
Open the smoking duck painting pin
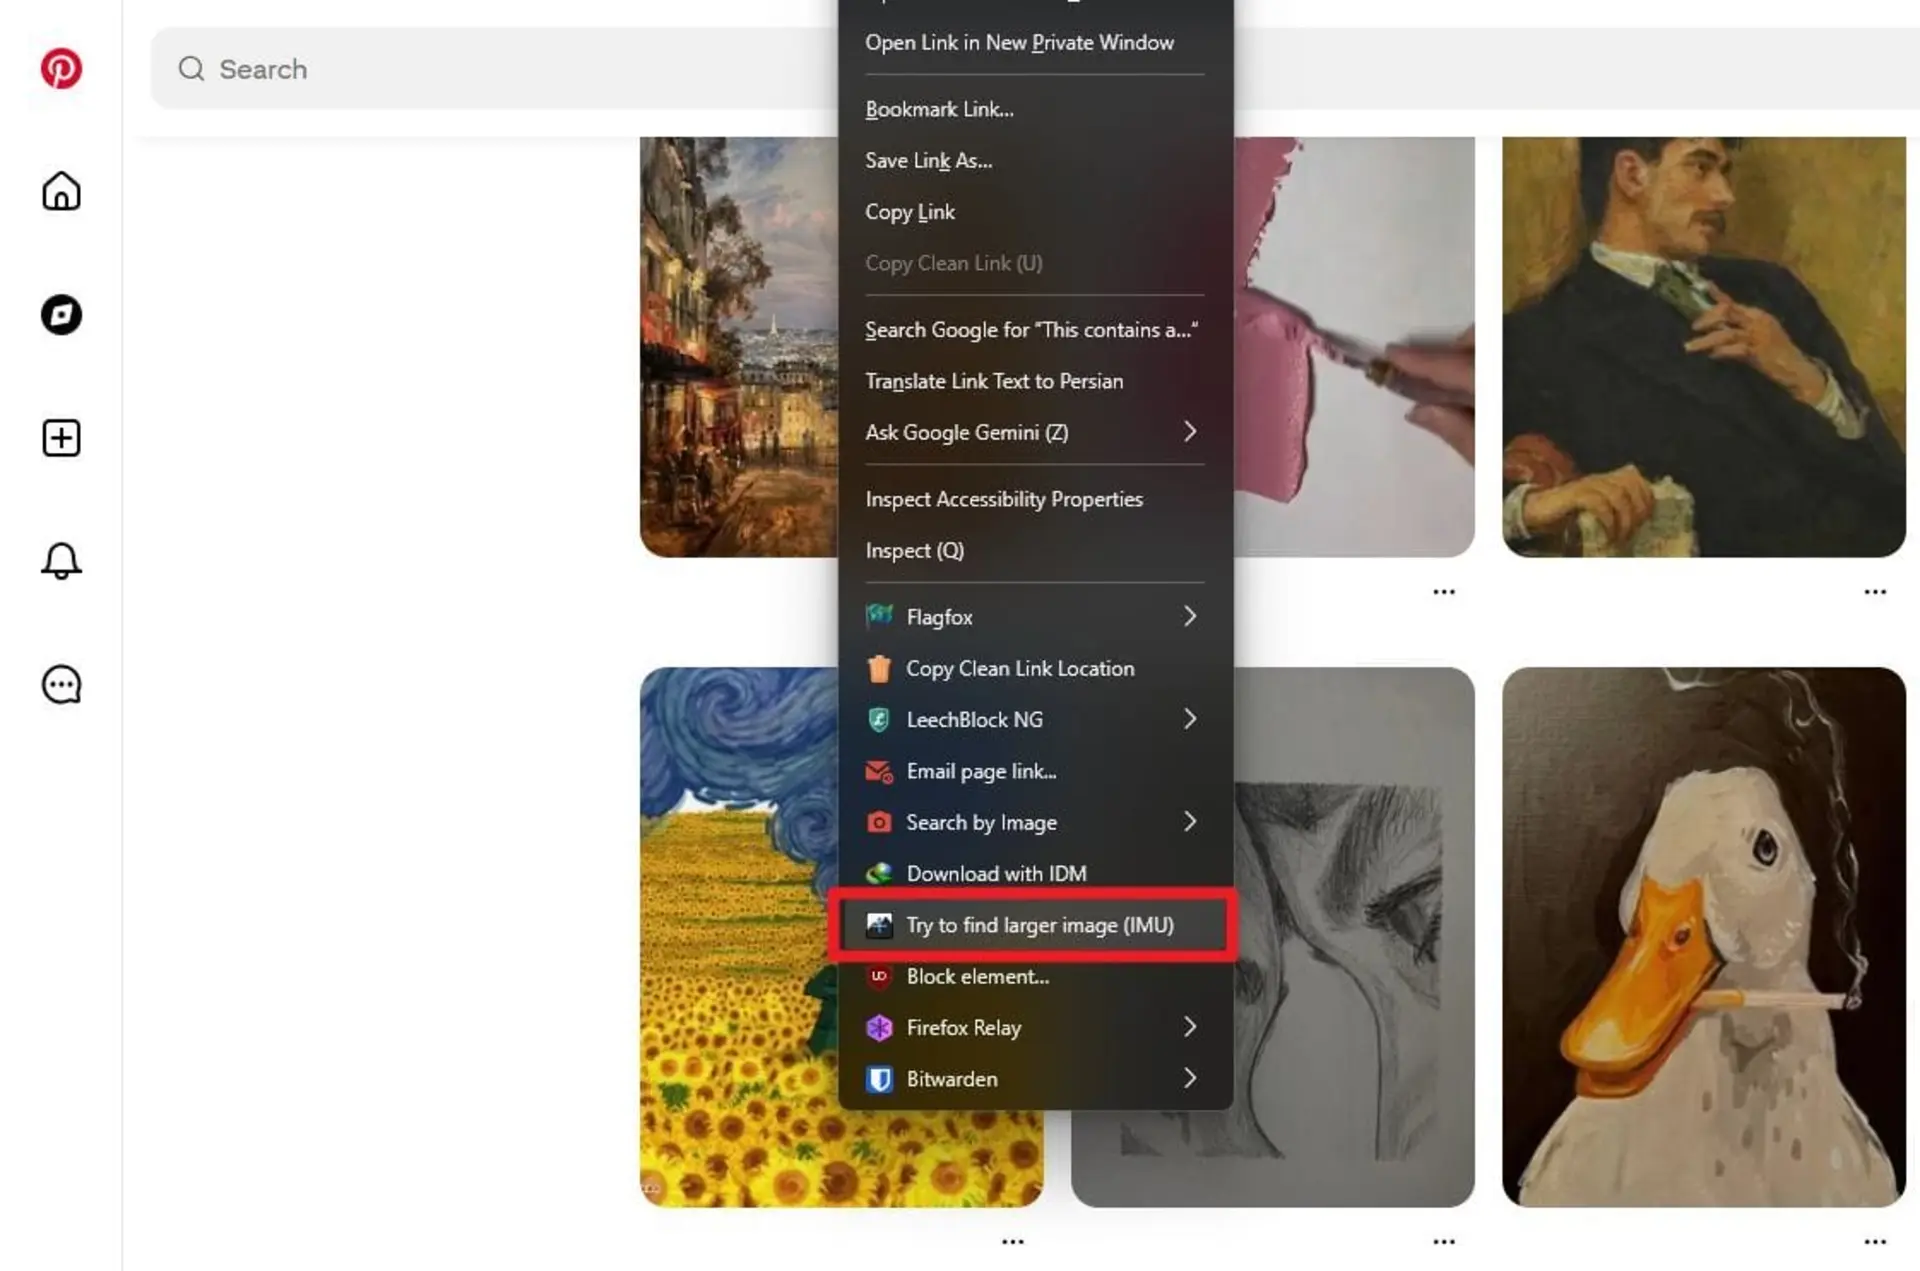(1703, 937)
